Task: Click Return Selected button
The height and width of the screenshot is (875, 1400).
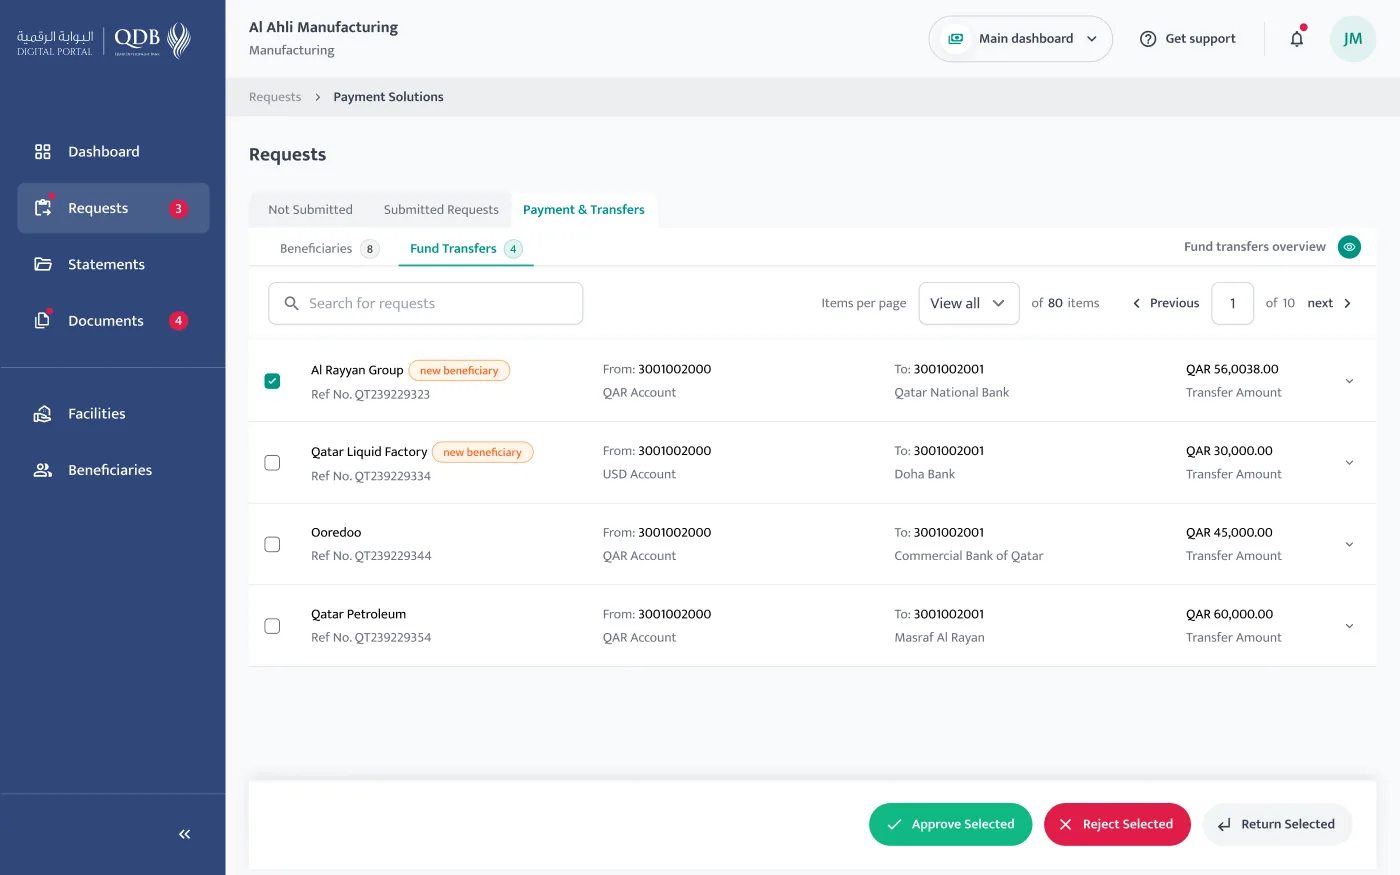Action: coord(1277,825)
